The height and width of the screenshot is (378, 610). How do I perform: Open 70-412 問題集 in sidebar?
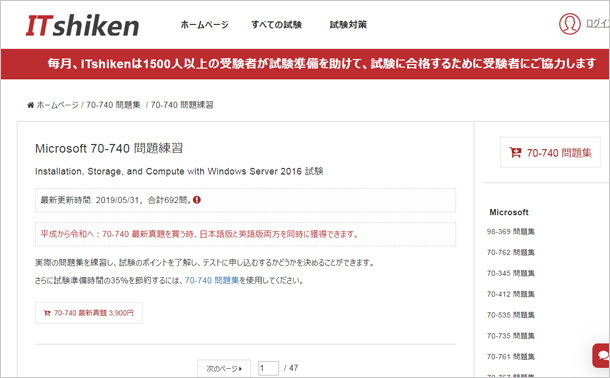(510, 294)
